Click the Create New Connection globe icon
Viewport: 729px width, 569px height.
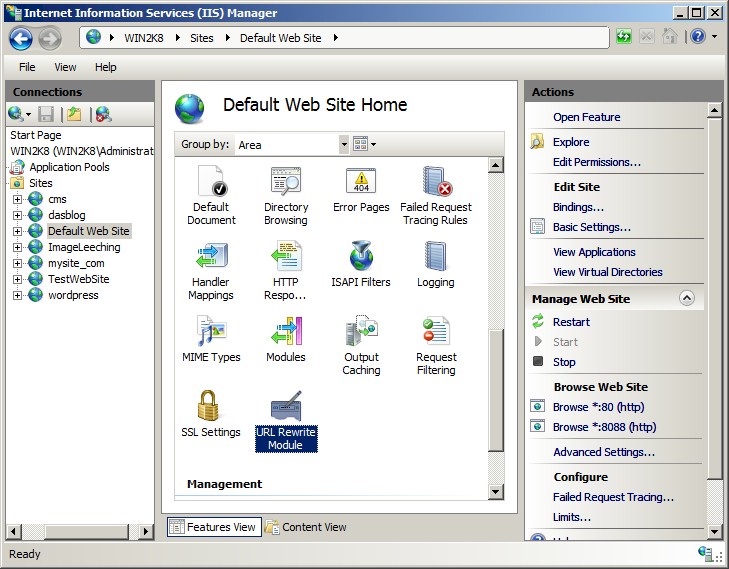(x=16, y=114)
